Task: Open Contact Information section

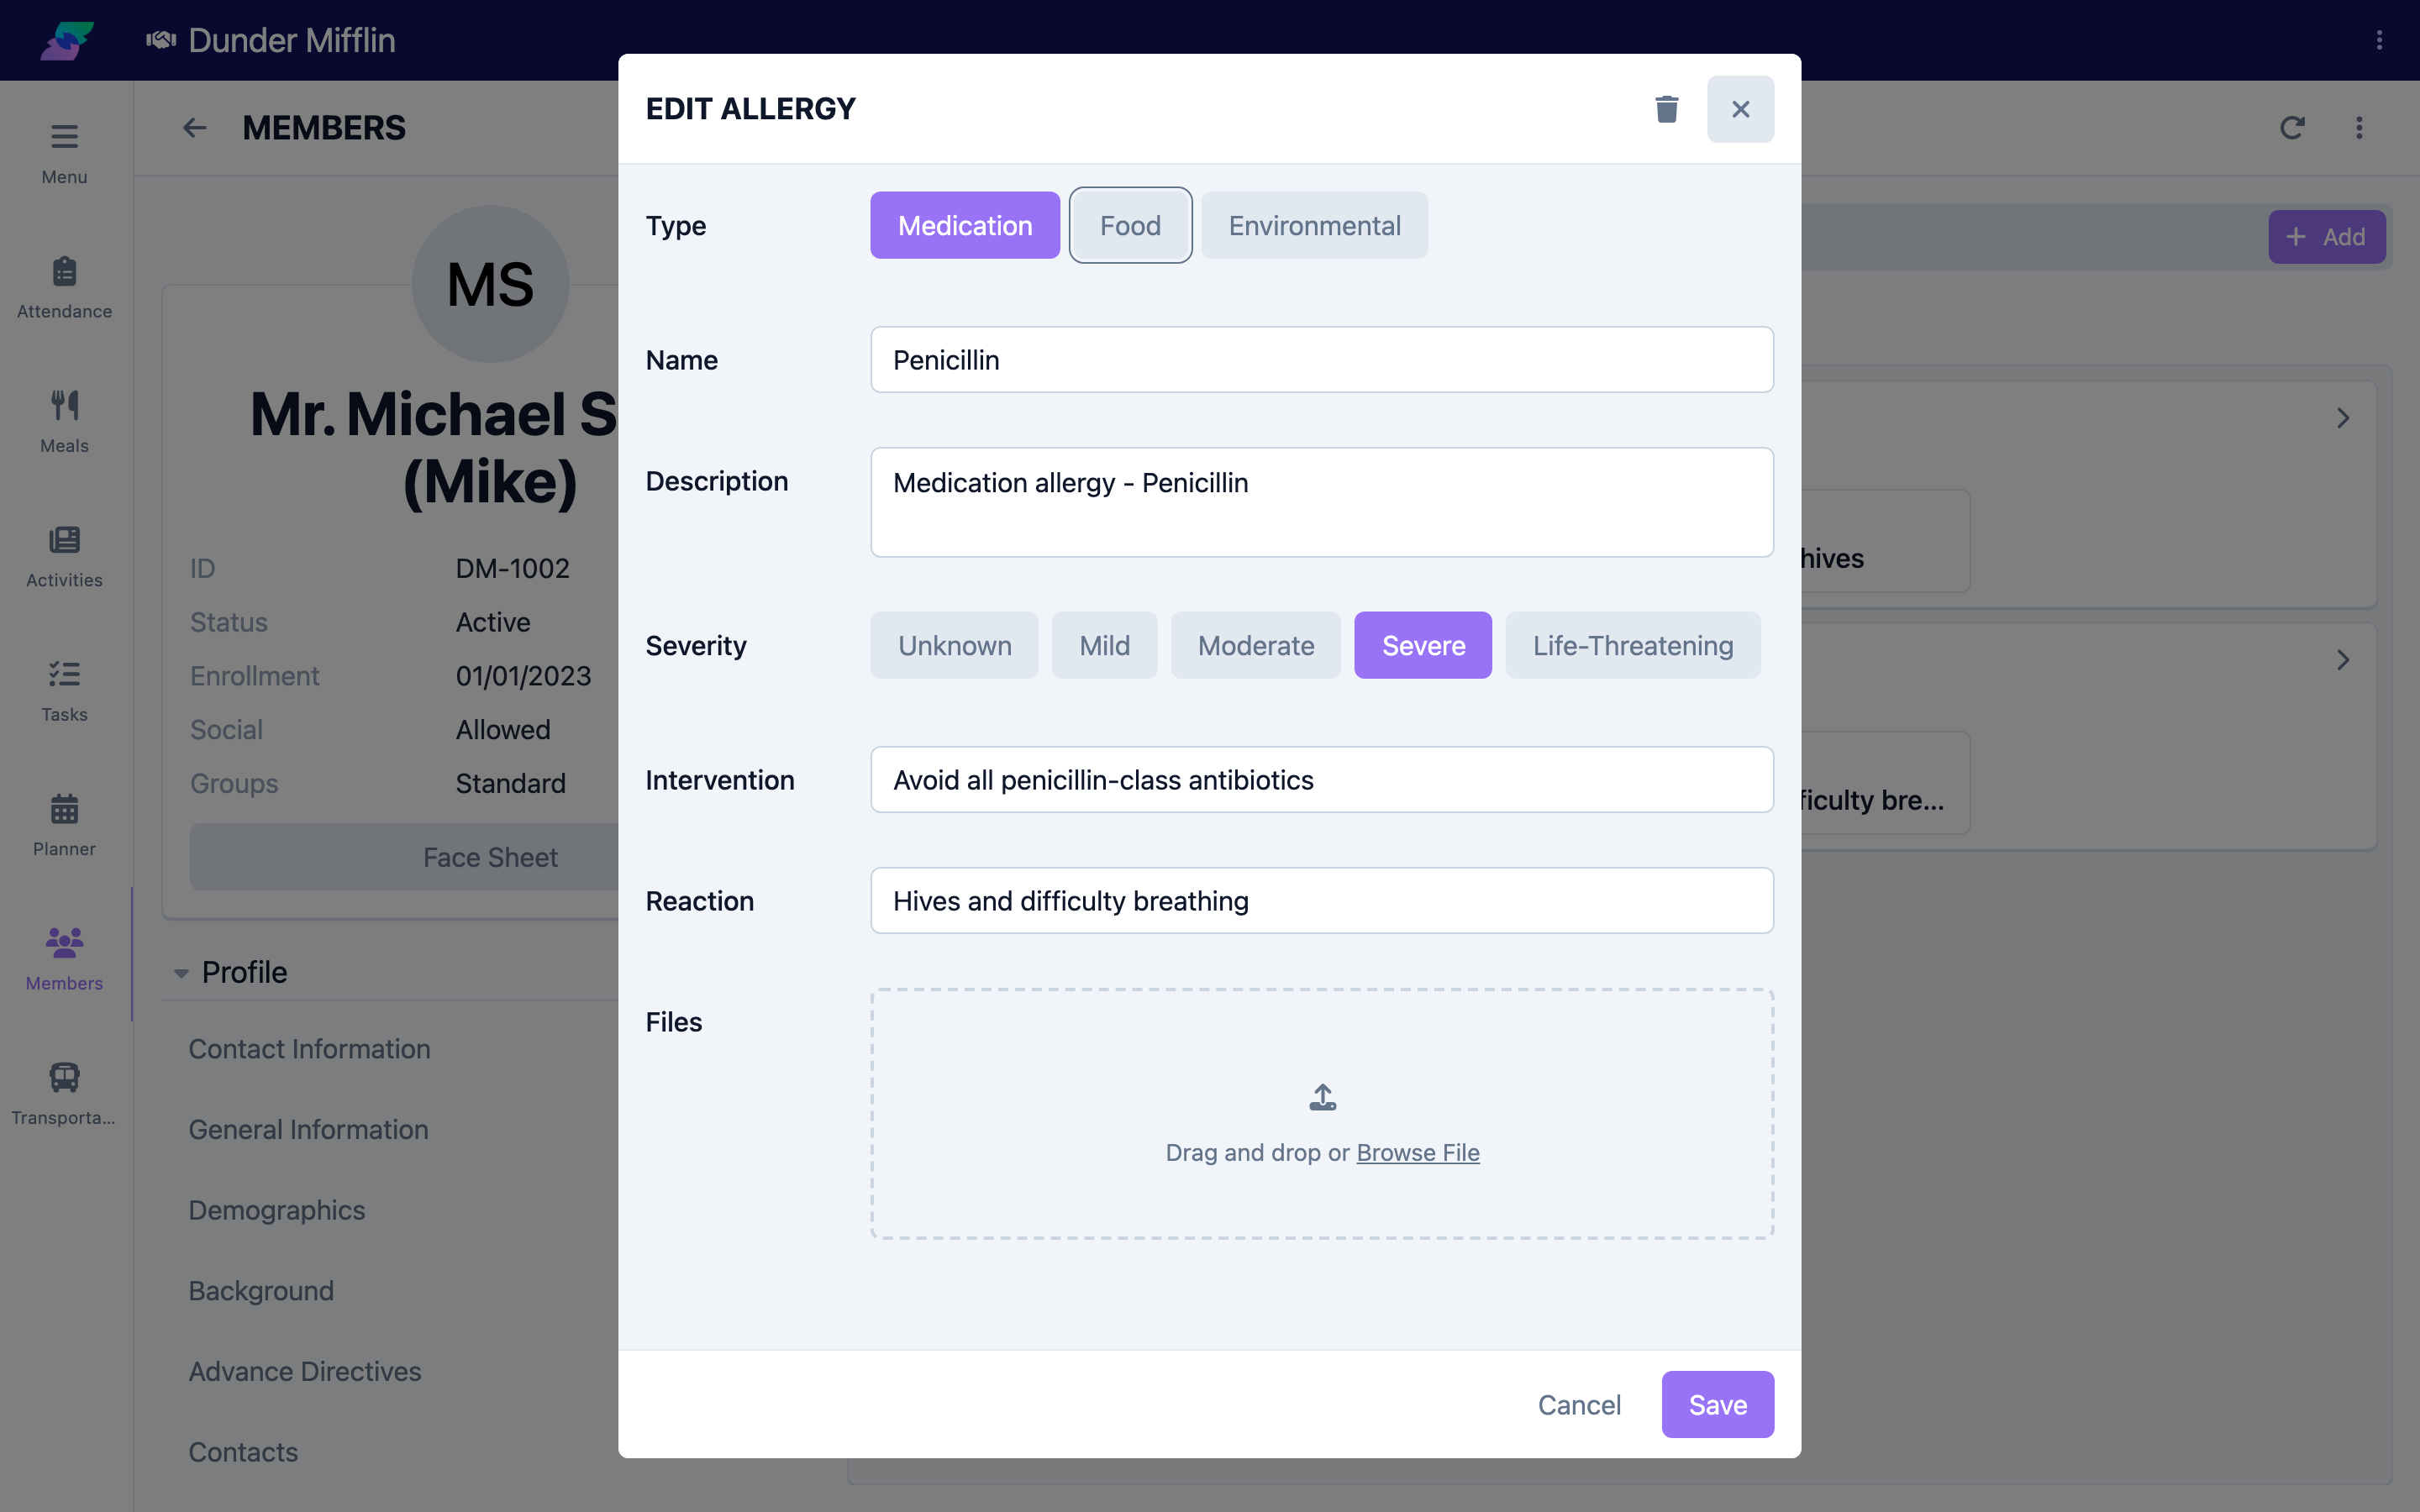Action: [x=309, y=1049]
